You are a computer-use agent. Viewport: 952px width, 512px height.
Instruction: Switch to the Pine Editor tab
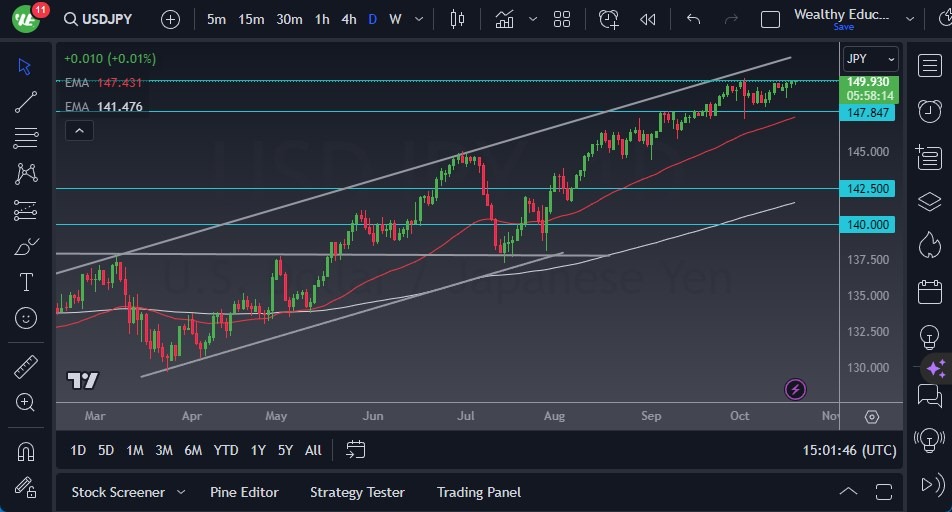coord(244,492)
